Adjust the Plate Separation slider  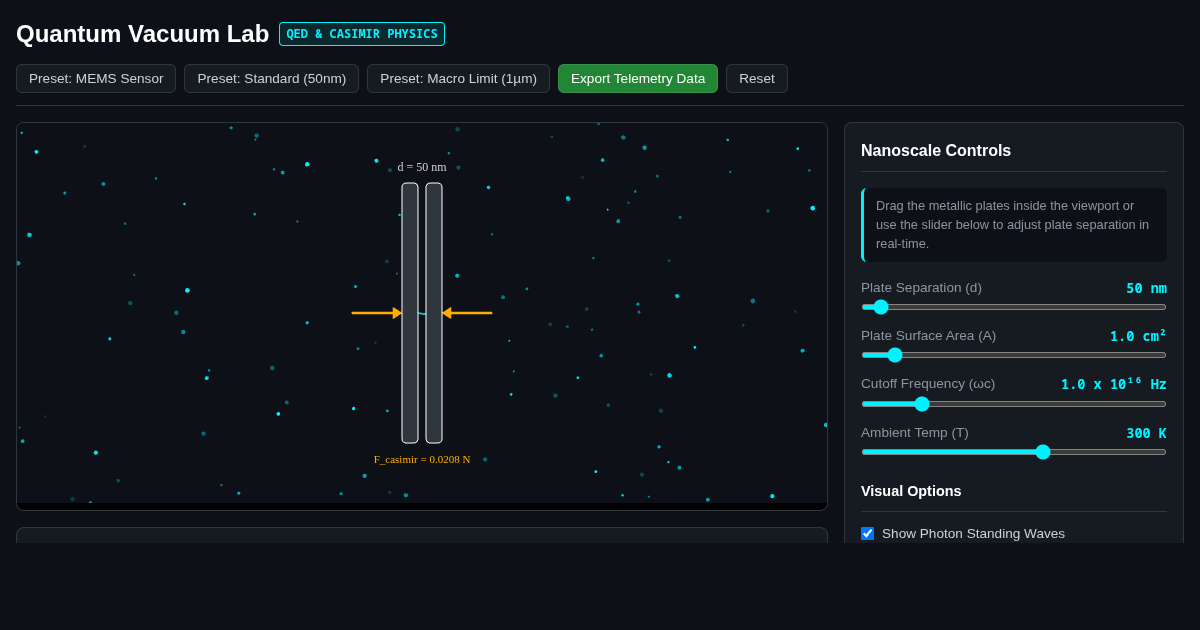click(x=1014, y=307)
